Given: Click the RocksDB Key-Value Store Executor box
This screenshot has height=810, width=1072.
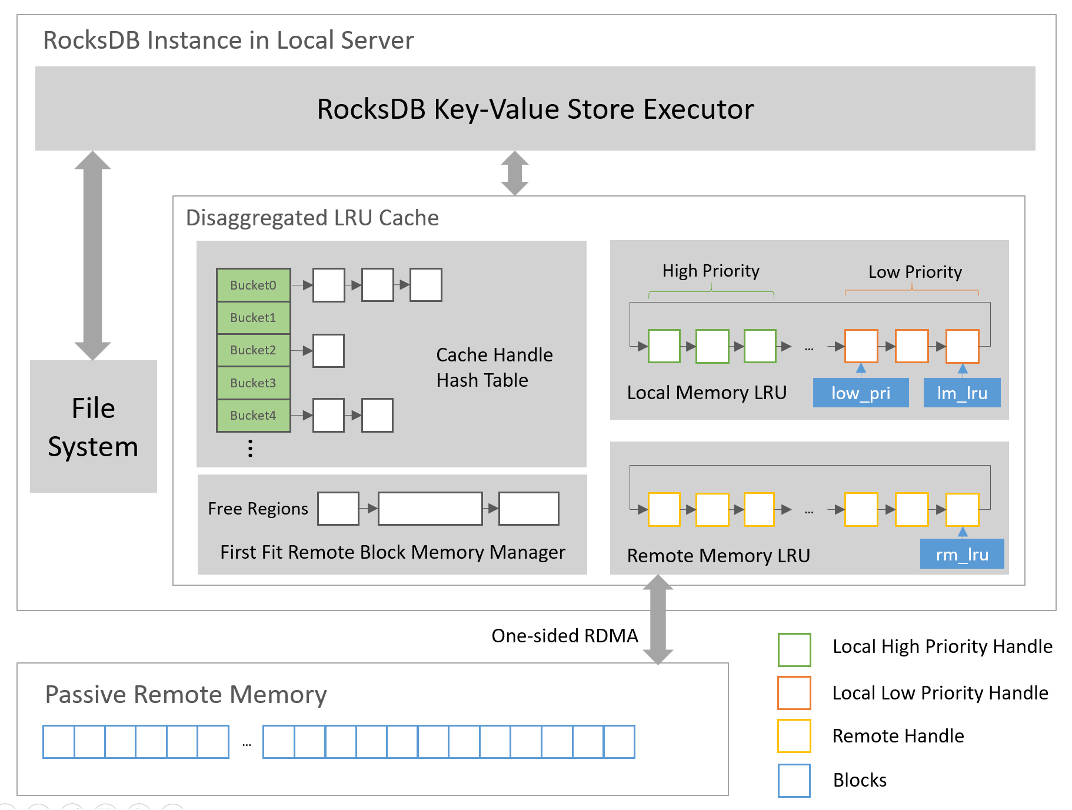Looking at the screenshot, I should coord(535,109).
